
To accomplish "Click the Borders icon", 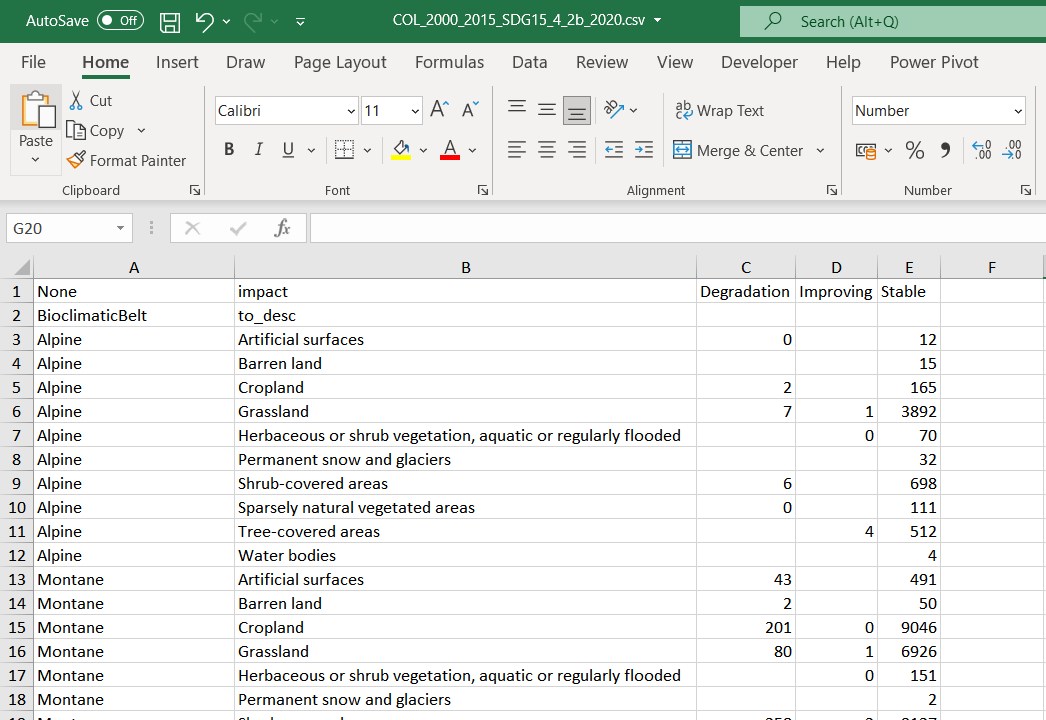I will [x=344, y=149].
